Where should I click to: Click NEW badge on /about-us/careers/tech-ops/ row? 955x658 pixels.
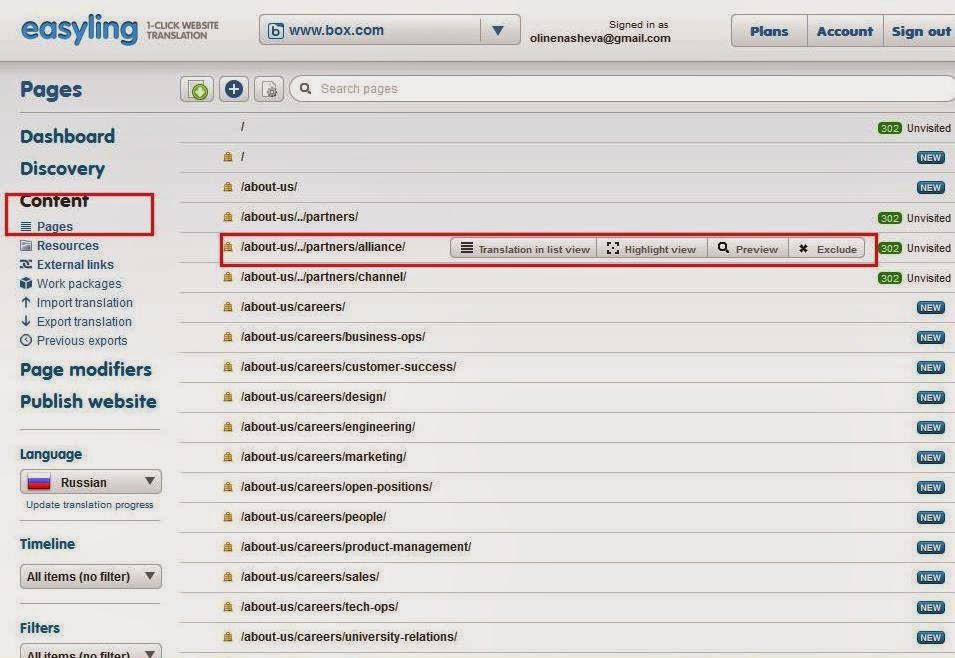click(930, 607)
